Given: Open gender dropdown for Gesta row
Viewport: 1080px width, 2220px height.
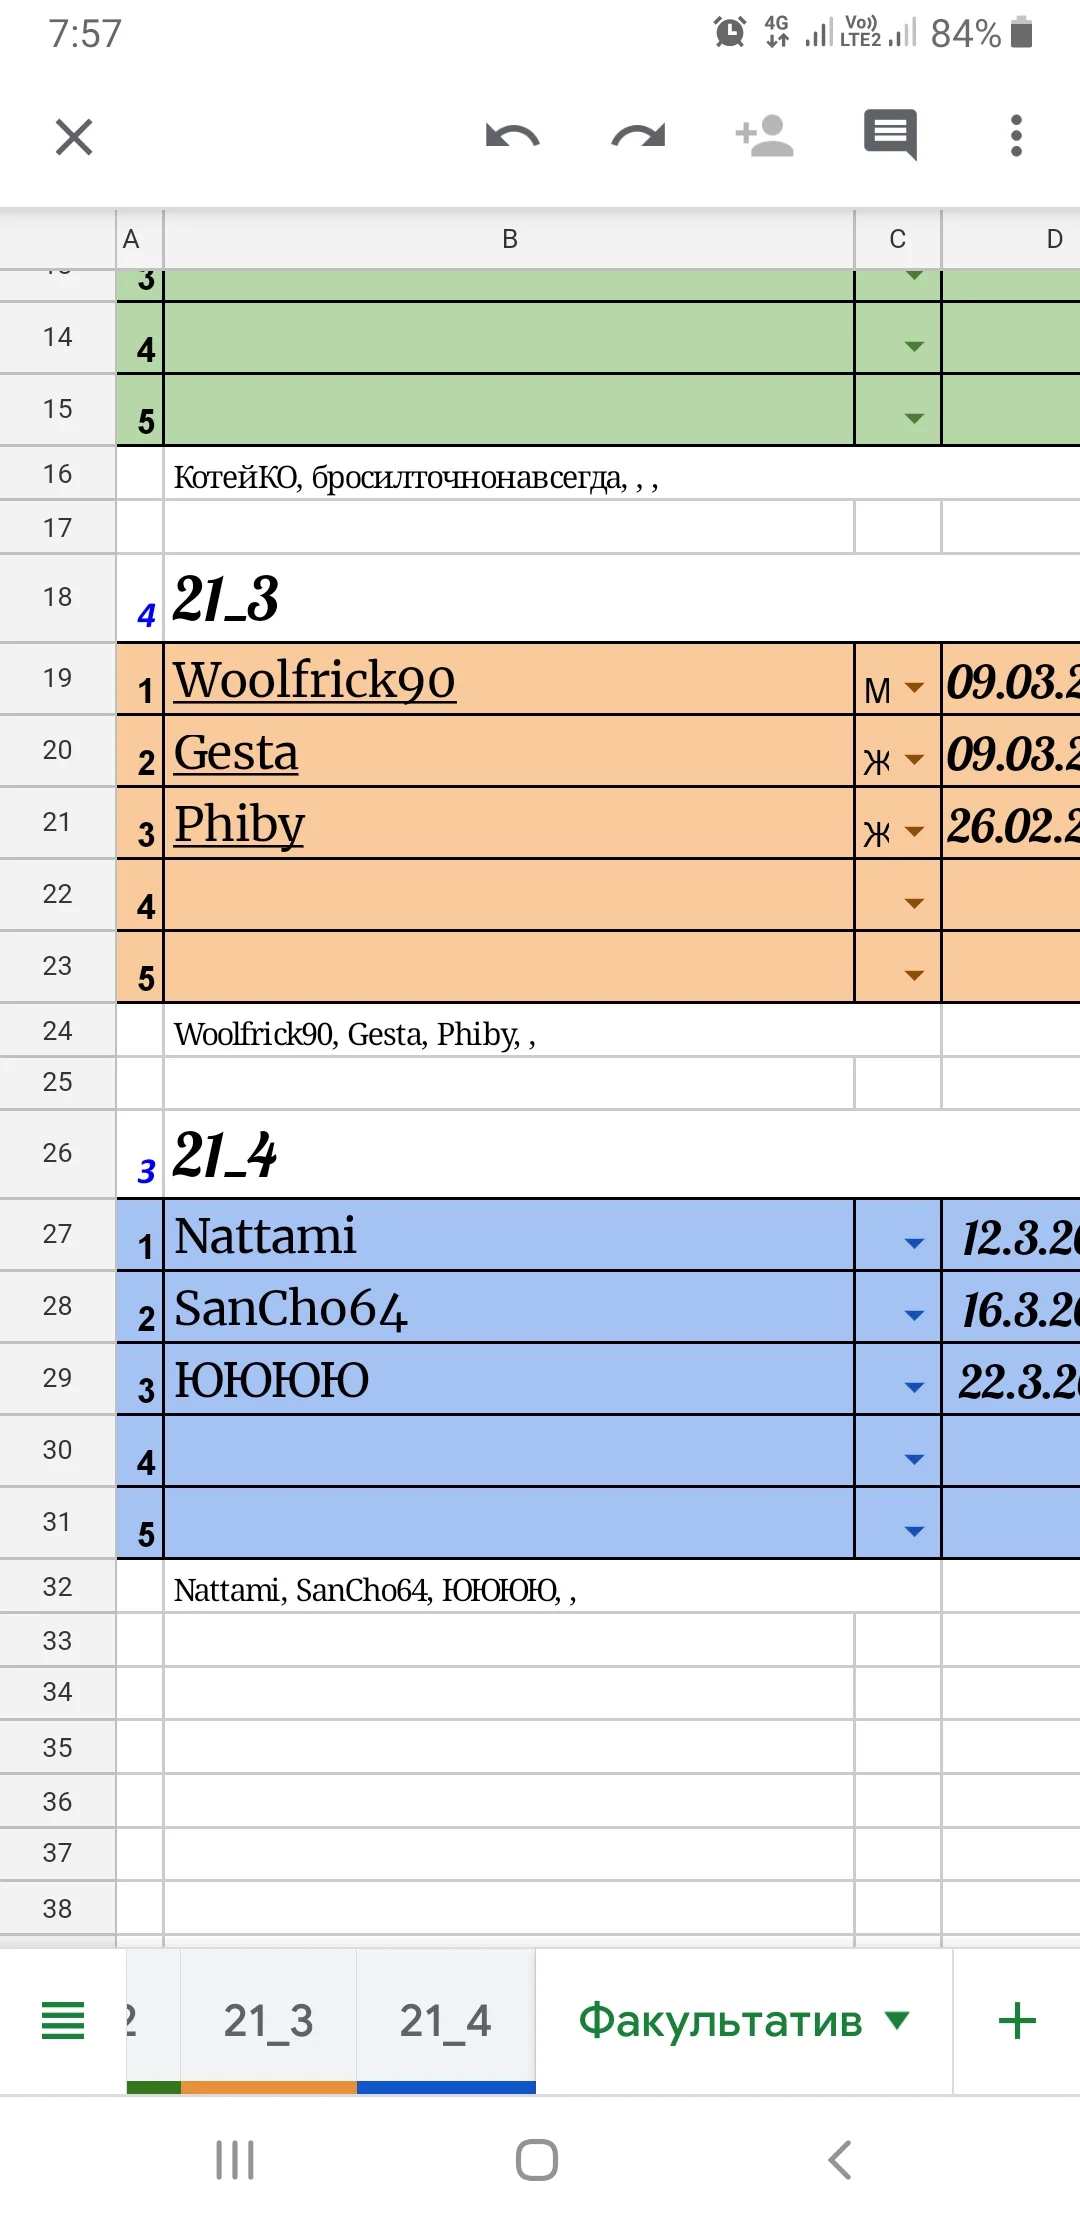Looking at the screenshot, I should [x=914, y=760].
